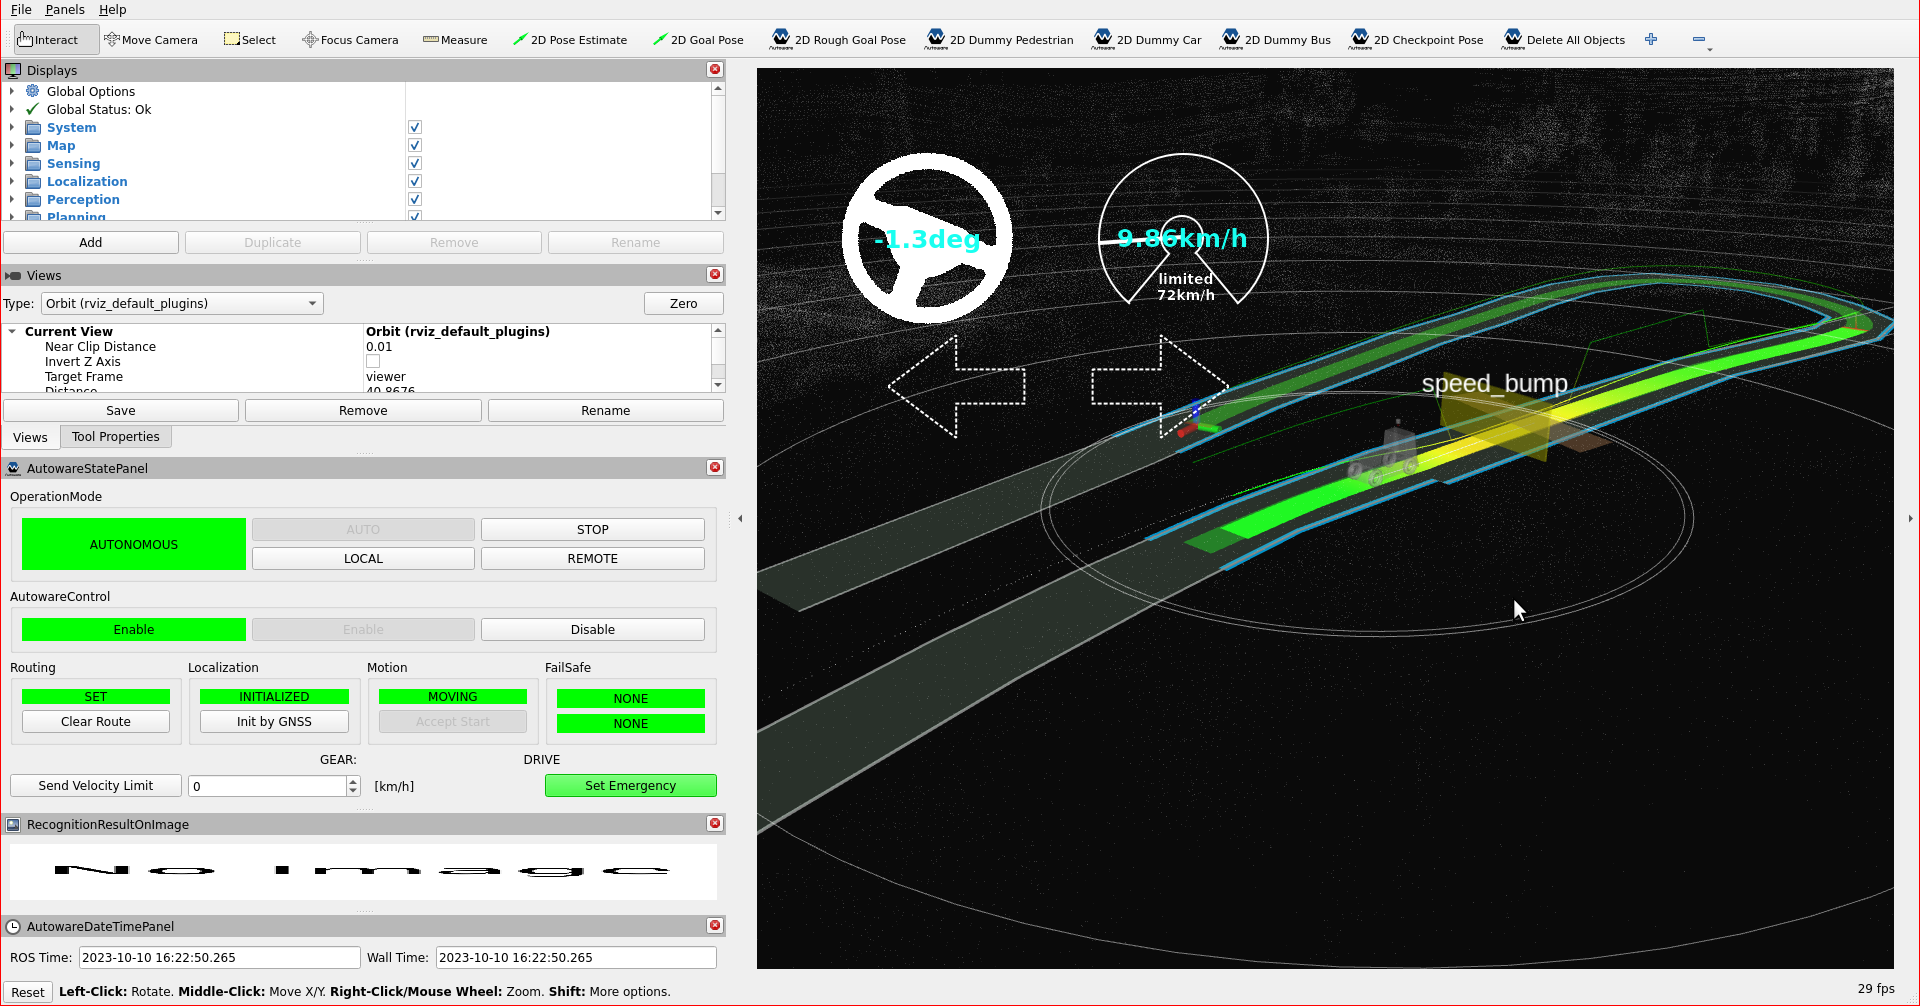Switch to the Tool Properties tab
Viewport: 1920px width, 1006px height.
115,436
